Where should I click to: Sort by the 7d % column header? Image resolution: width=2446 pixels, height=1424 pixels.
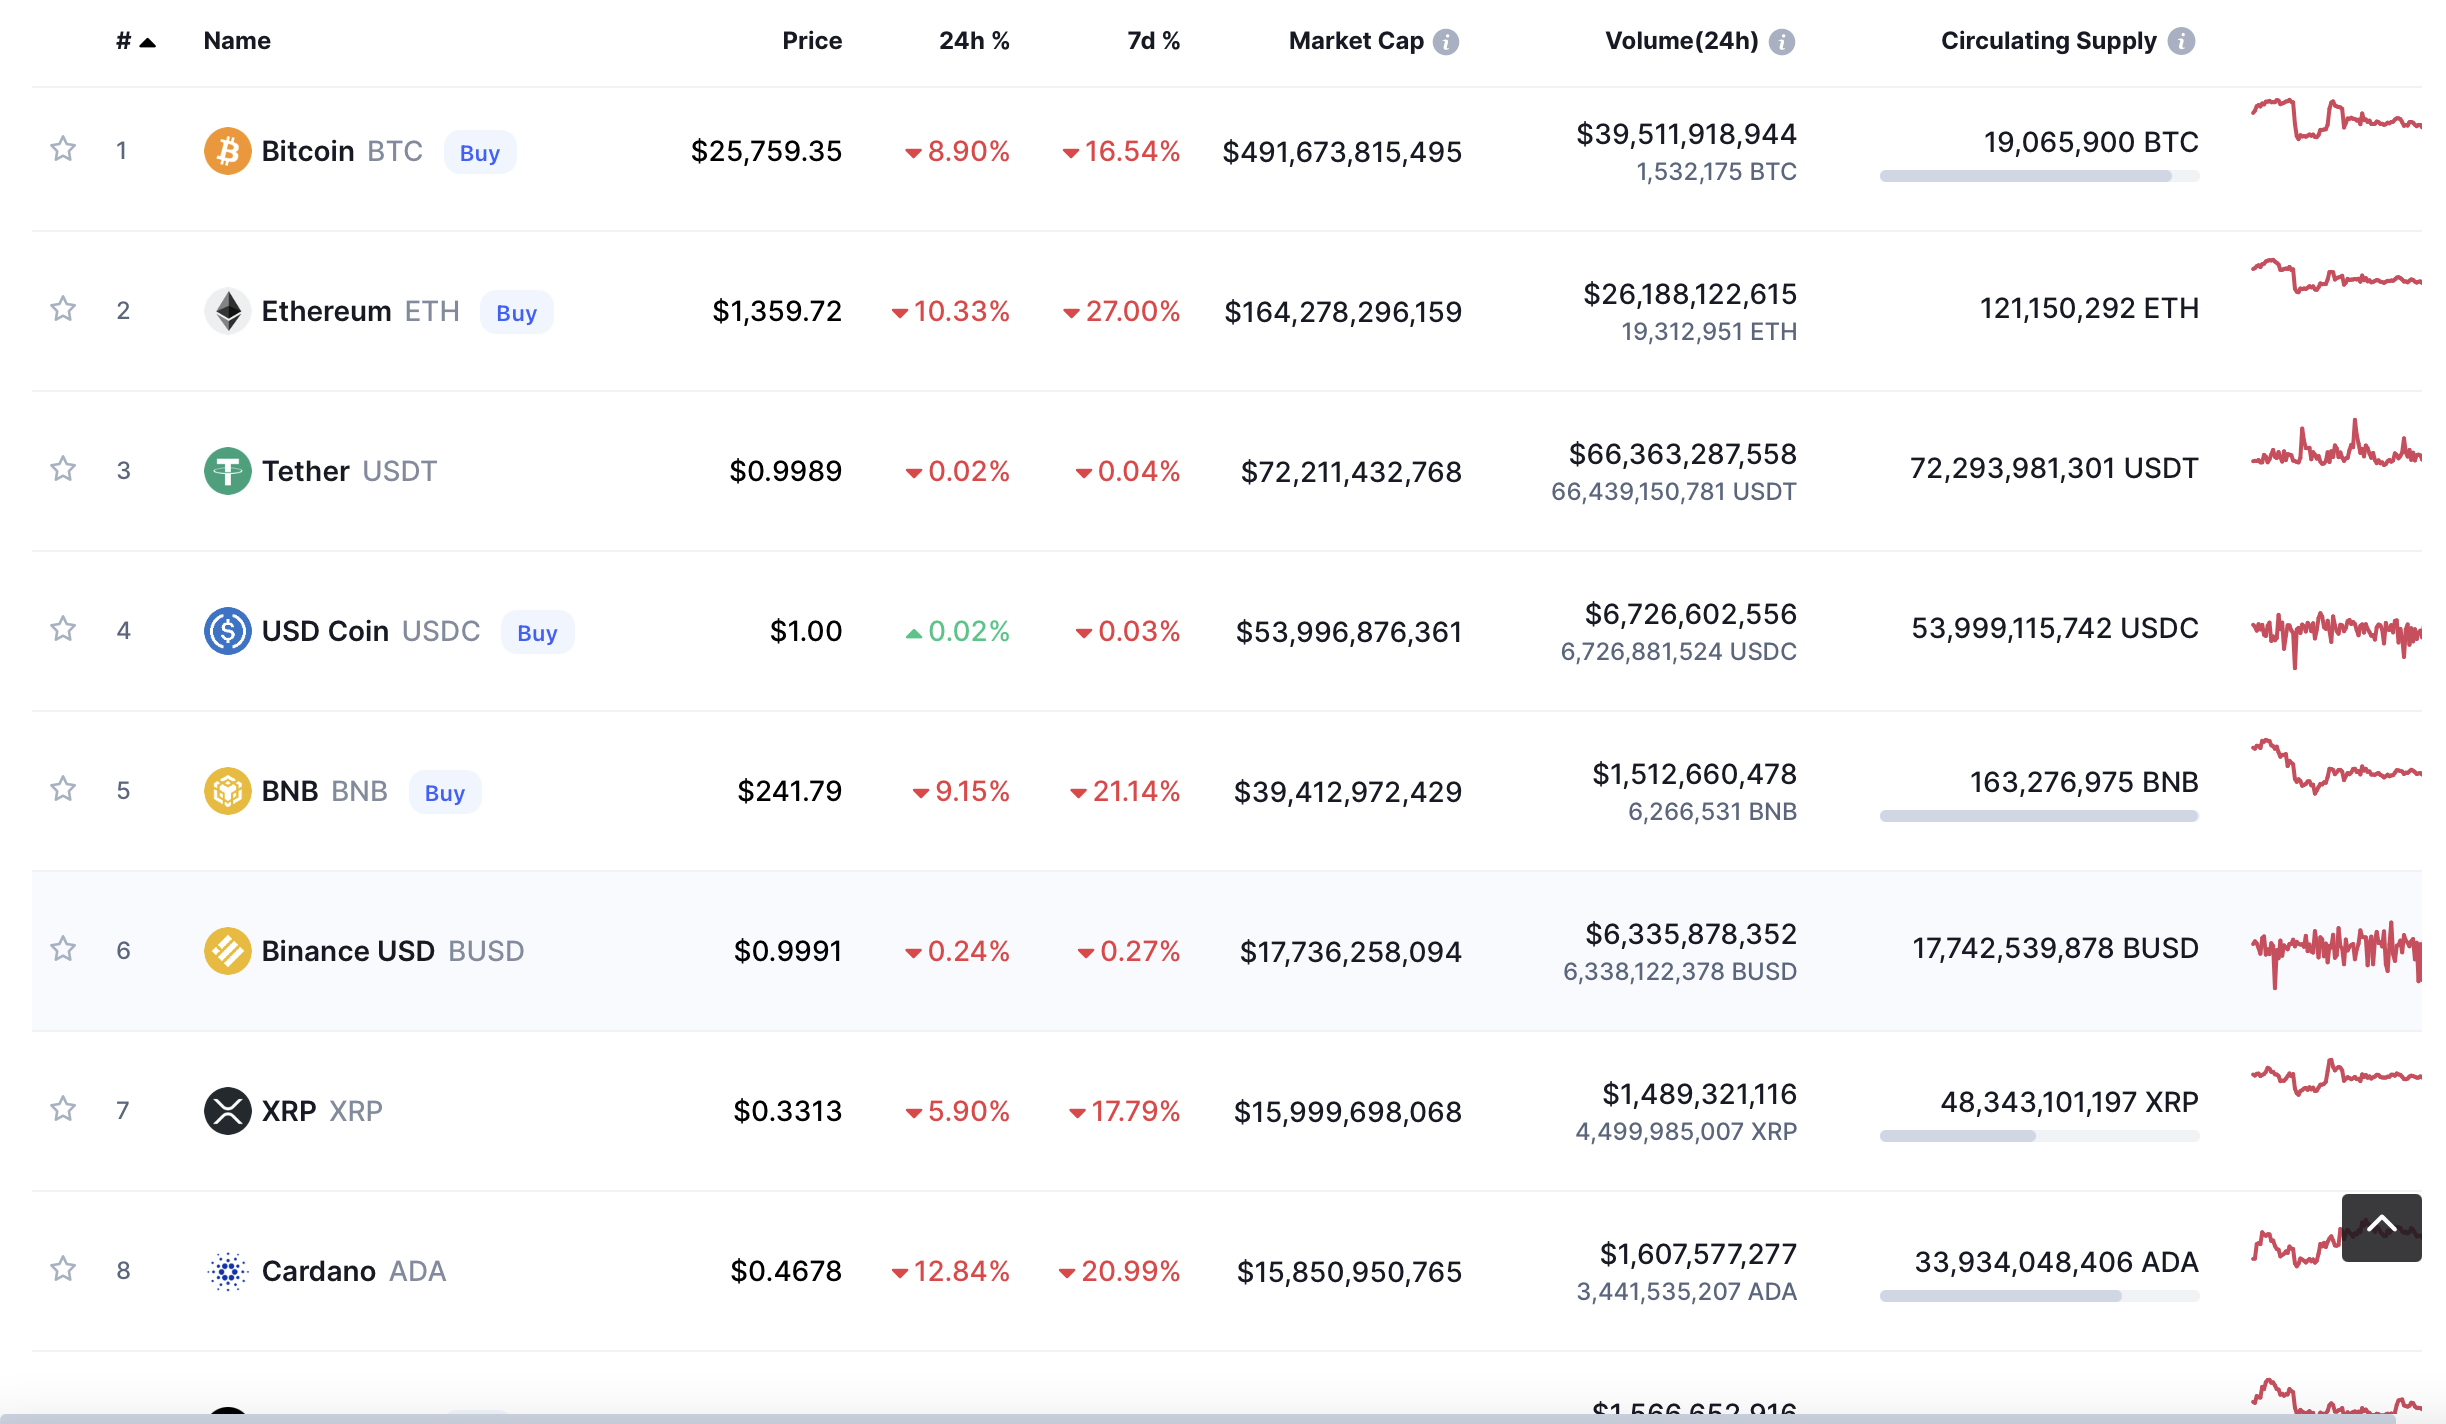[1152, 41]
